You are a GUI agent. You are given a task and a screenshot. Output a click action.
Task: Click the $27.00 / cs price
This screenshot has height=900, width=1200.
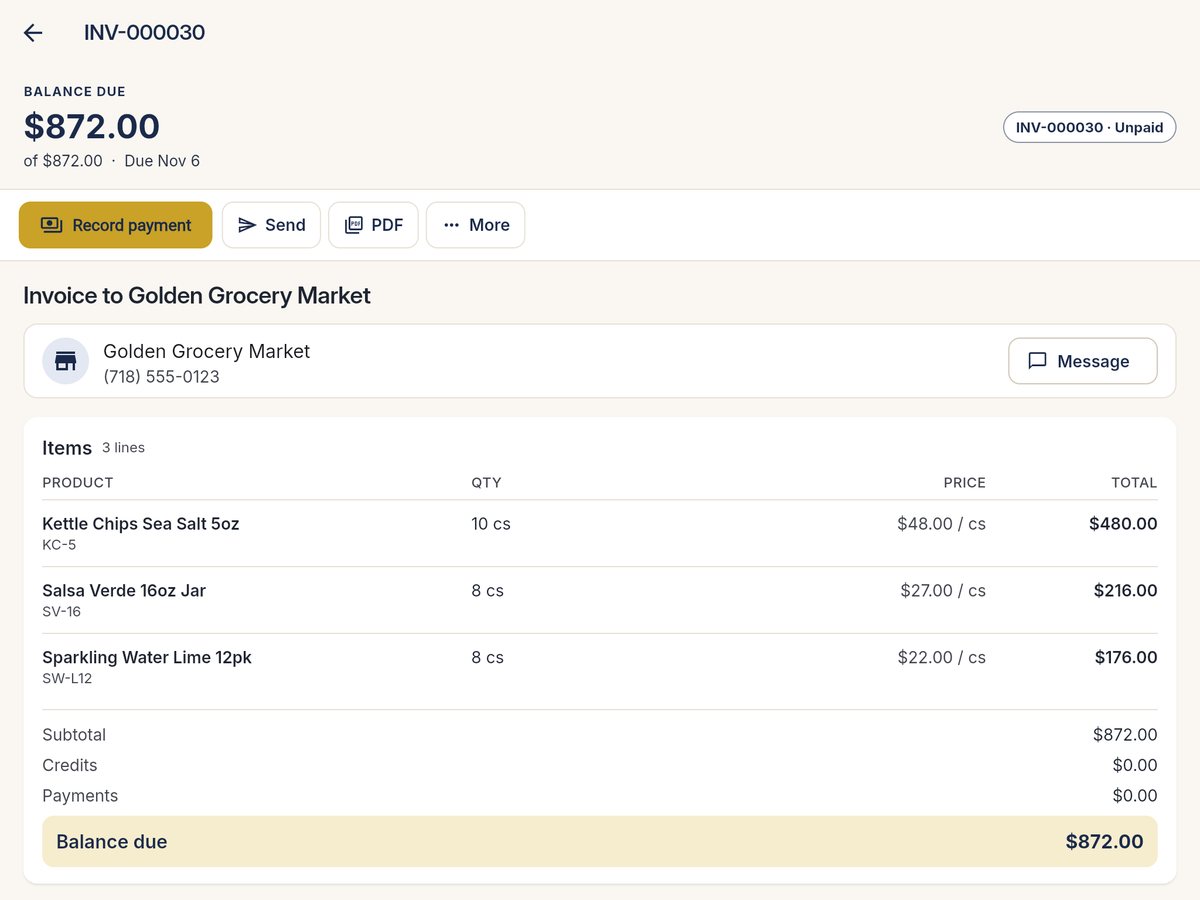coord(943,590)
